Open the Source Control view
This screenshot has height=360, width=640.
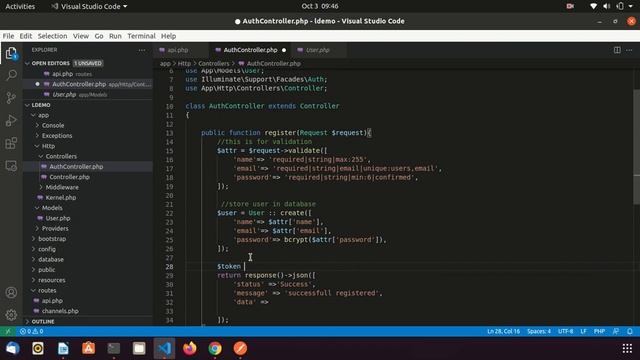(x=11, y=98)
